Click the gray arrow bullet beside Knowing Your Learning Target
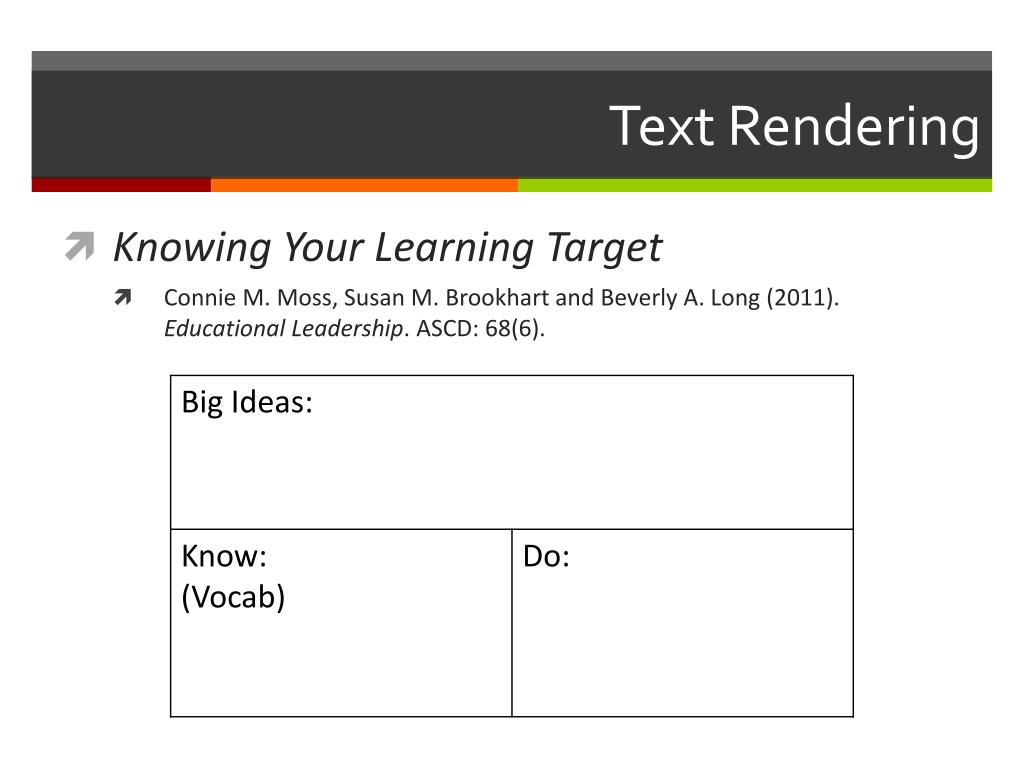The height and width of the screenshot is (768, 1024). [80, 247]
